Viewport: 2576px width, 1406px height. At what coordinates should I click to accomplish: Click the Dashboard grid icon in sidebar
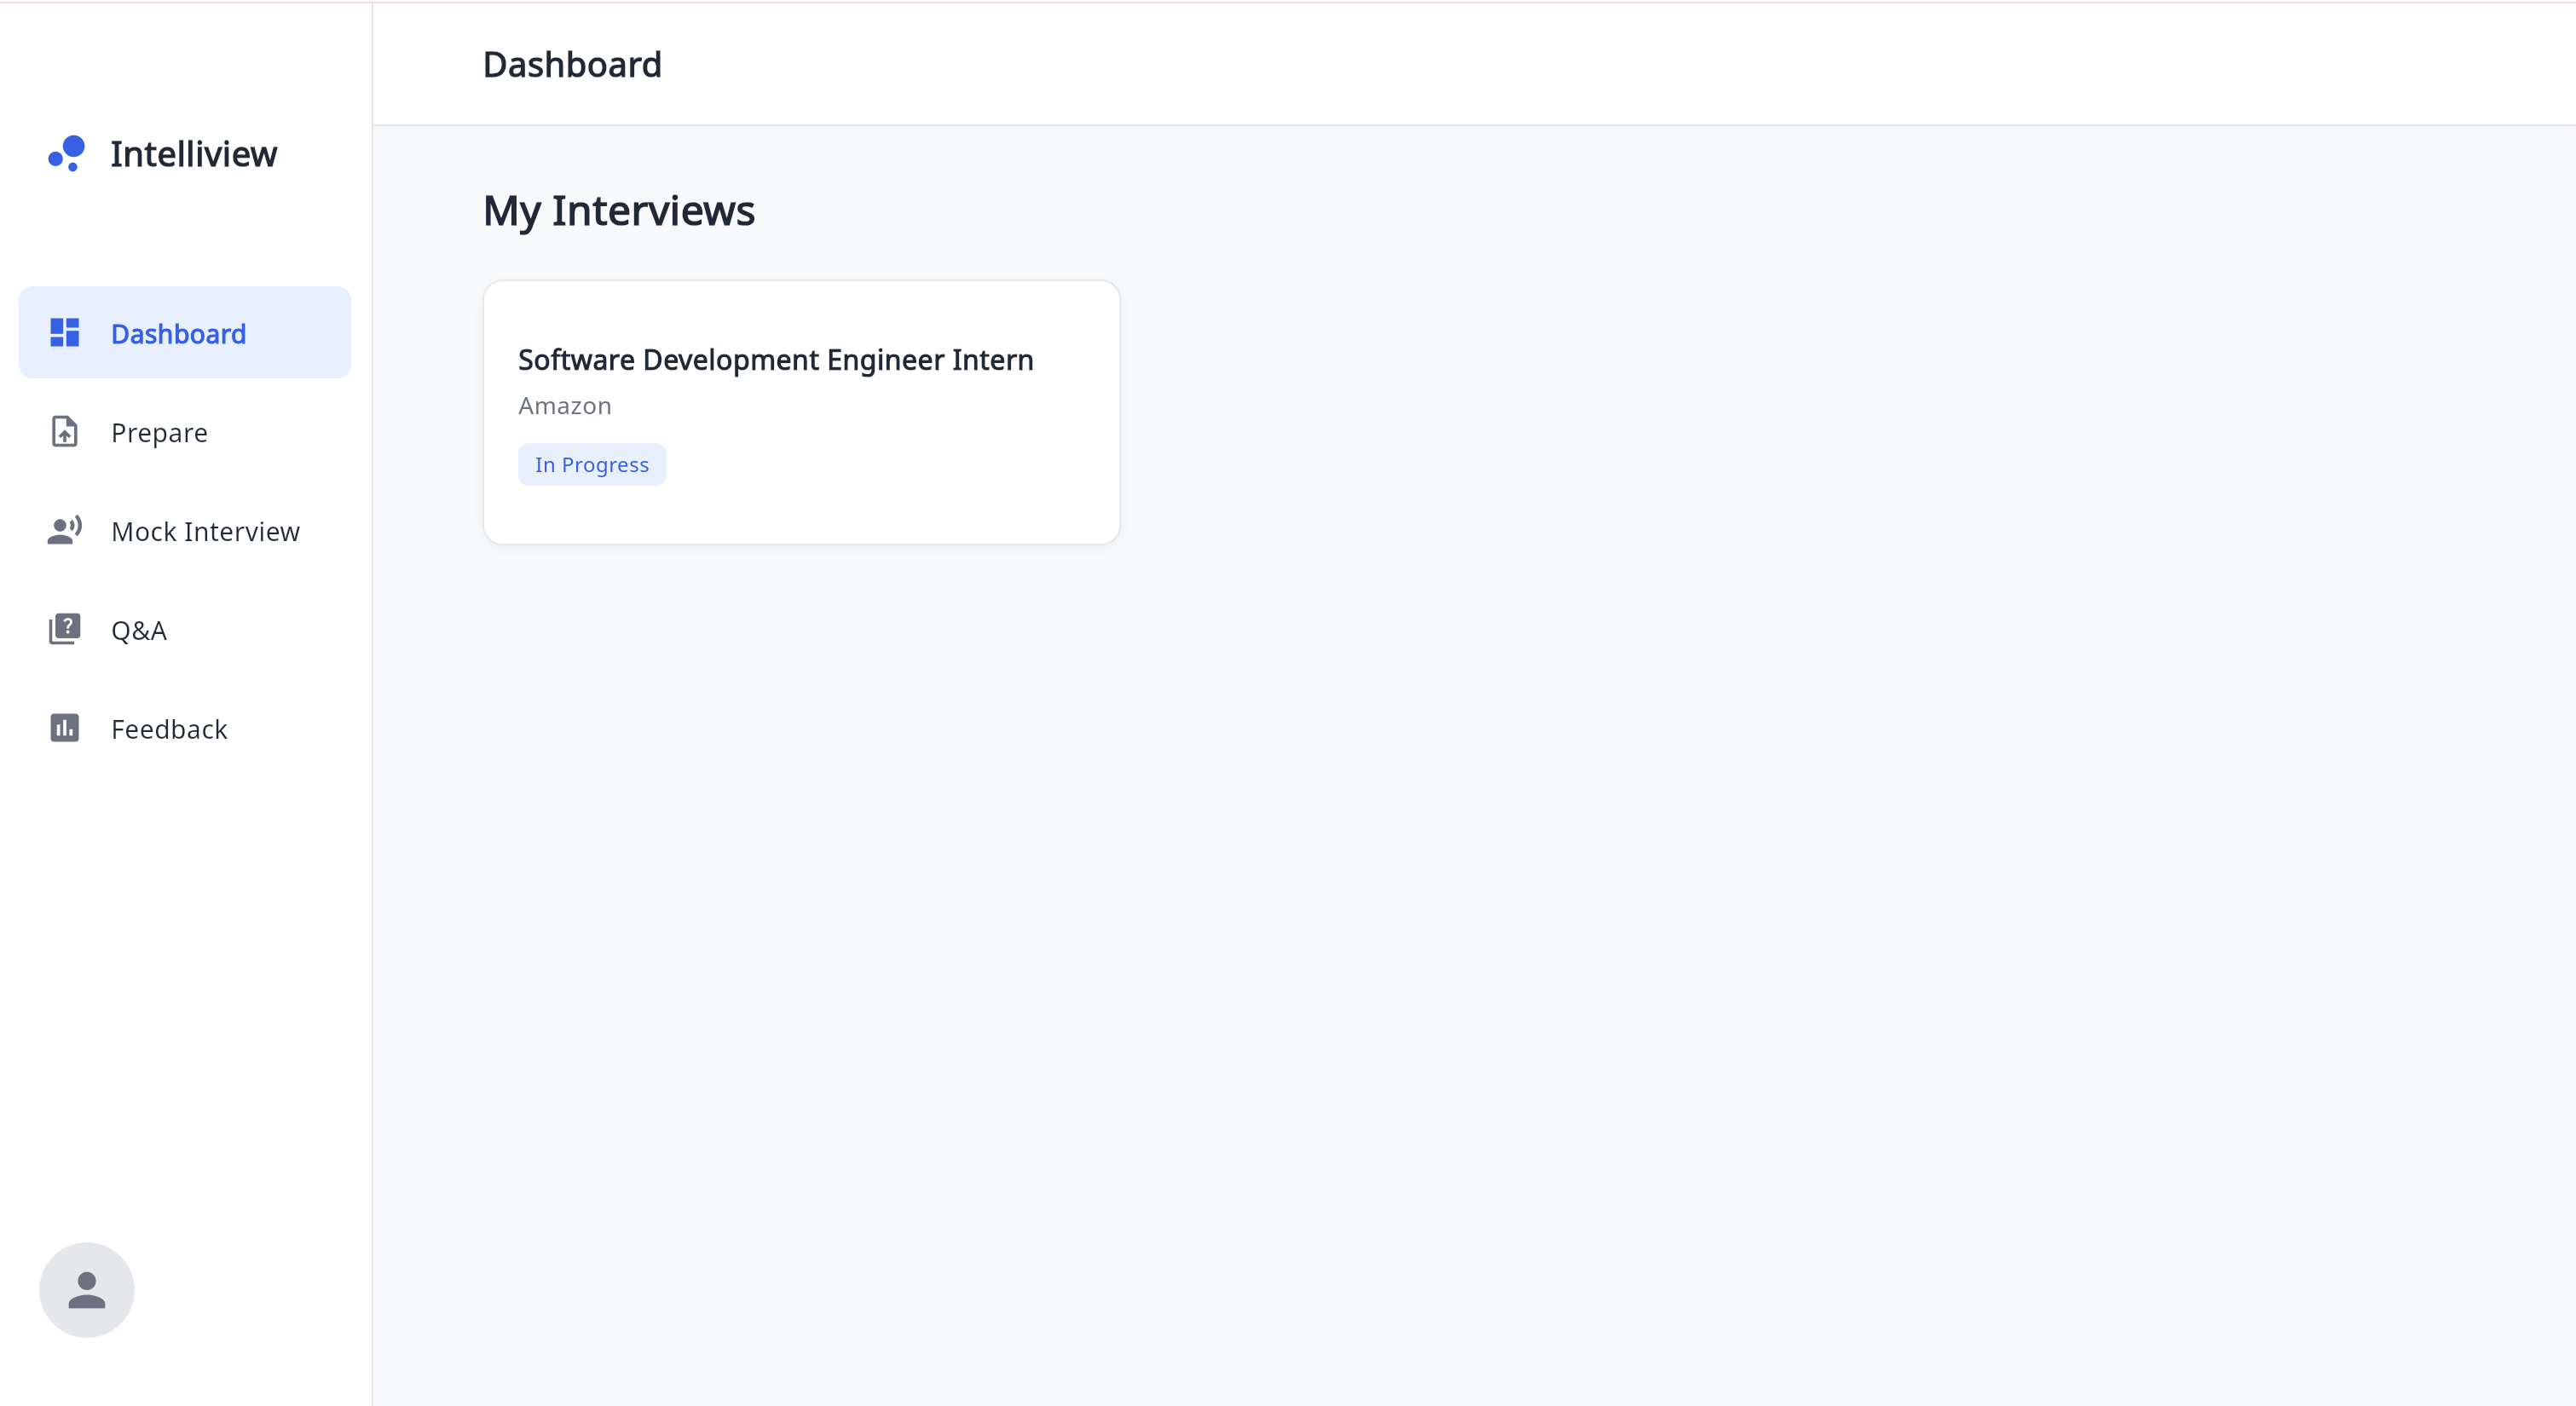(65, 333)
